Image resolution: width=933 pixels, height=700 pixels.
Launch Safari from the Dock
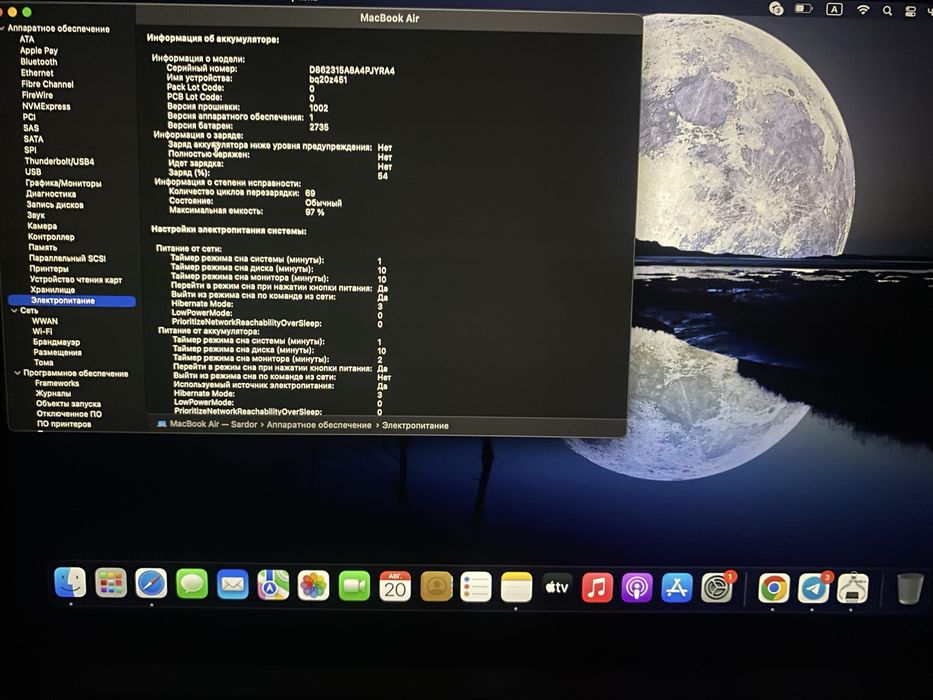coord(151,583)
